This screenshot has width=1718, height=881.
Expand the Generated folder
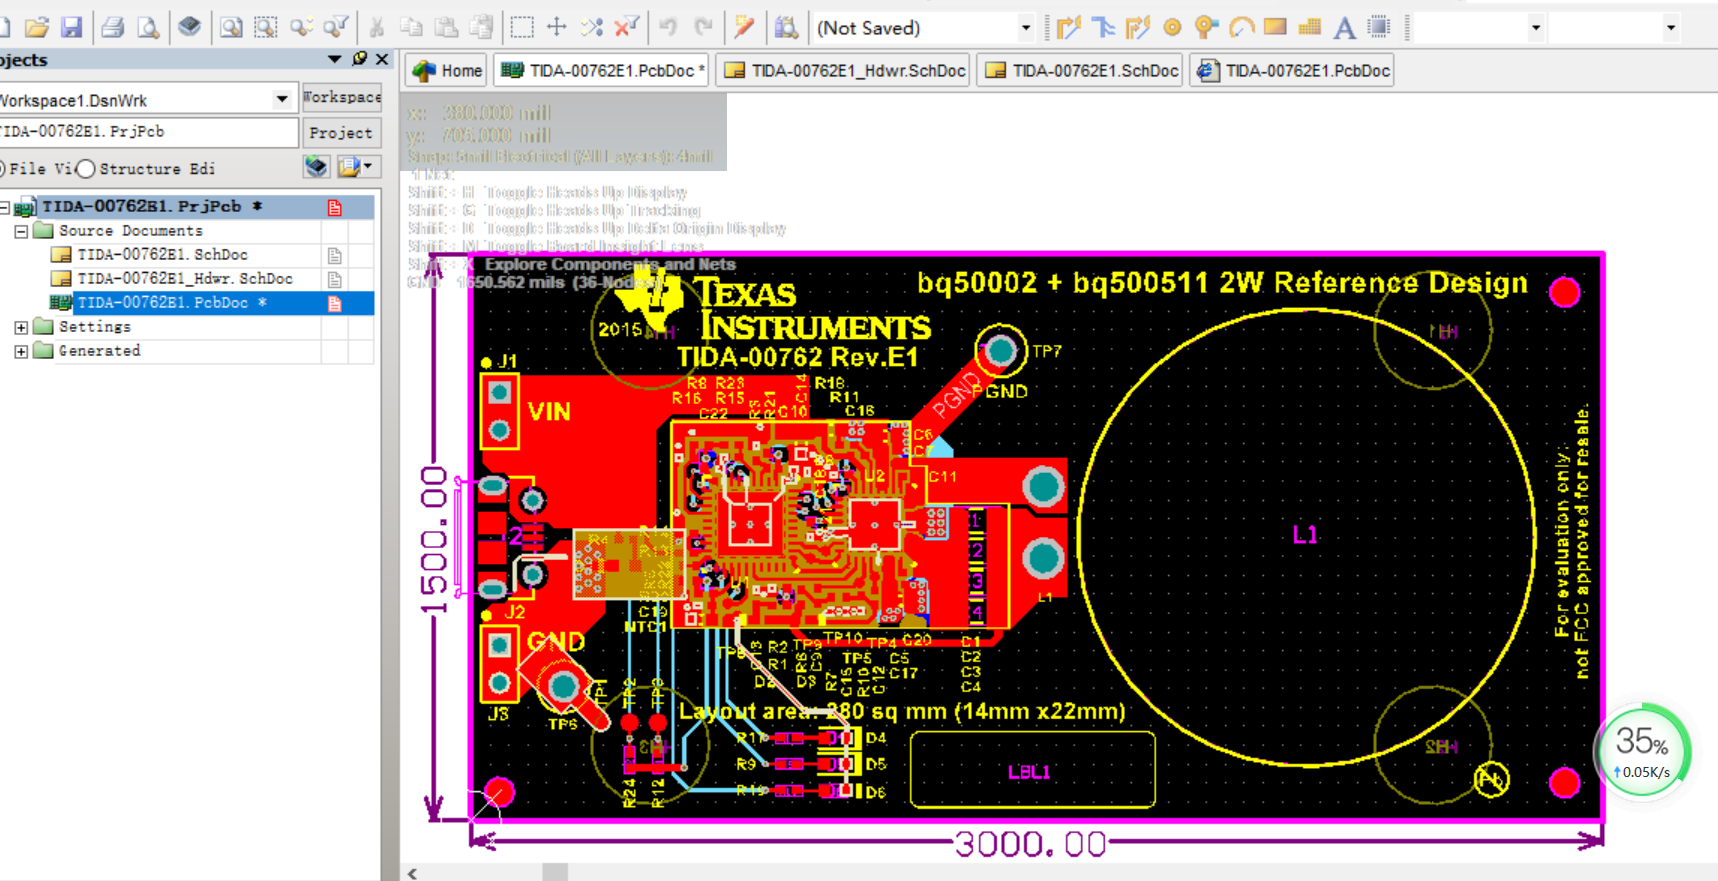coord(21,351)
